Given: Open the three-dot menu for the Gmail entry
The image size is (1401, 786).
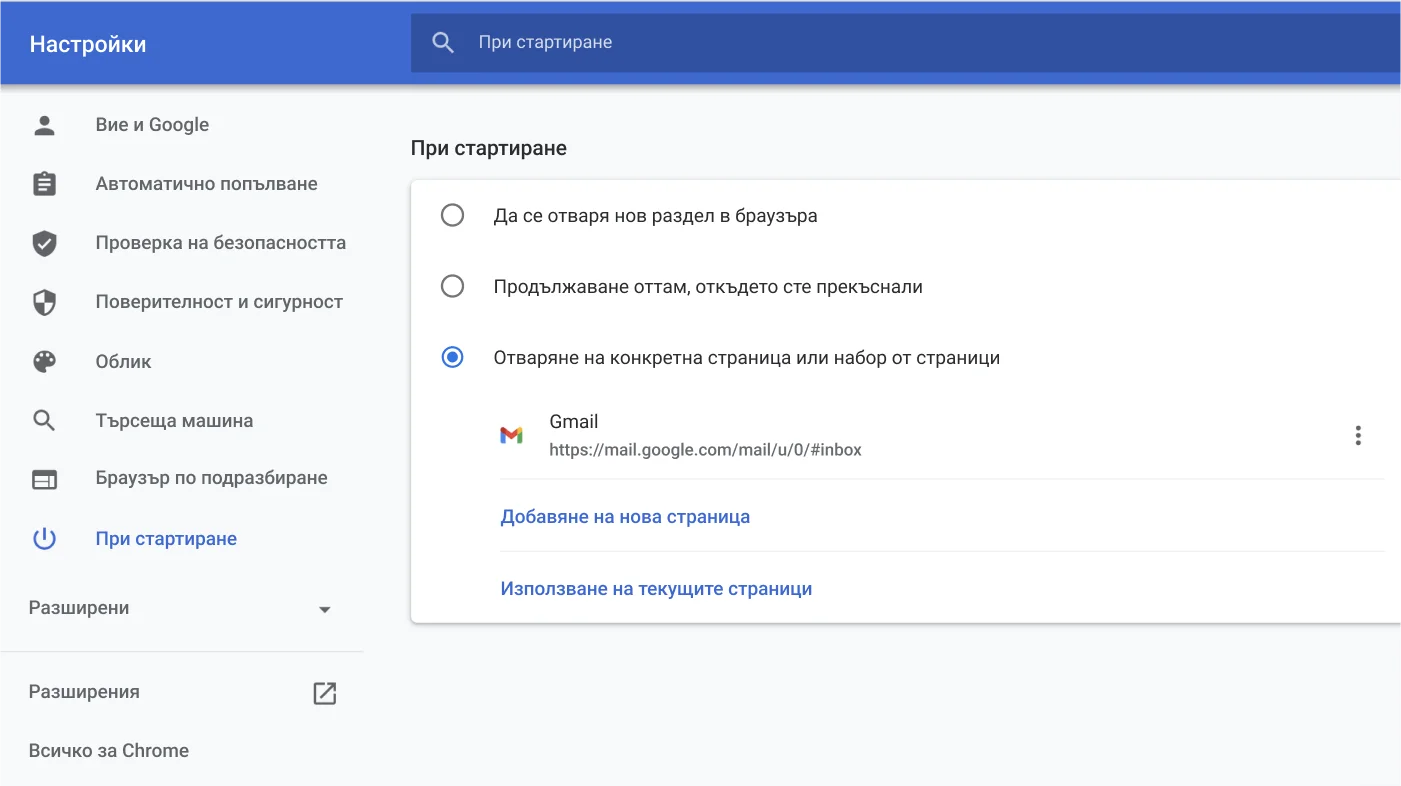Looking at the screenshot, I should point(1358,434).
